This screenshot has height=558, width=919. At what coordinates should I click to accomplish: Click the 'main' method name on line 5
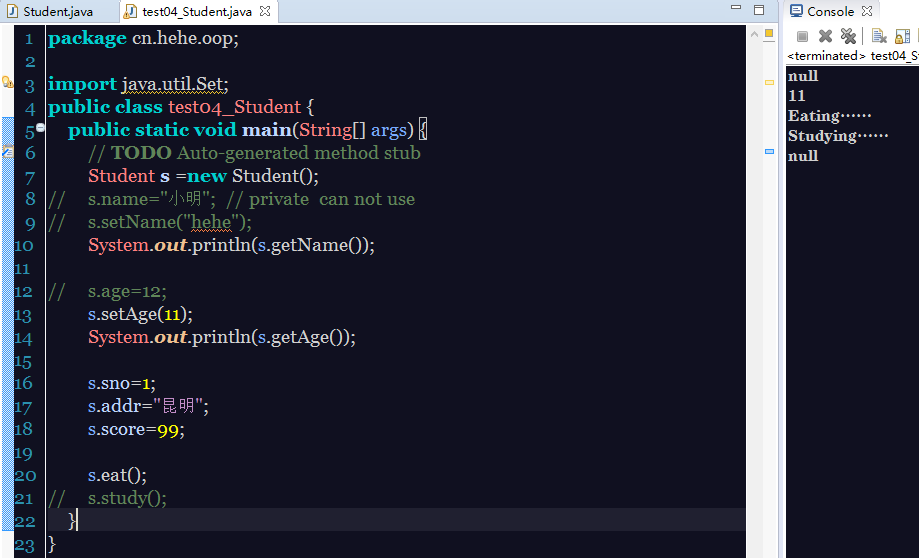[x=267, y=130]
